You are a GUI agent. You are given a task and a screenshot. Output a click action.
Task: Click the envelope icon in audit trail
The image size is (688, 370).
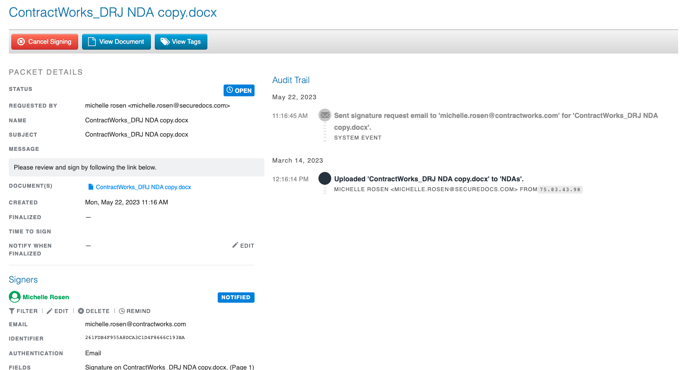coord(325,115)
